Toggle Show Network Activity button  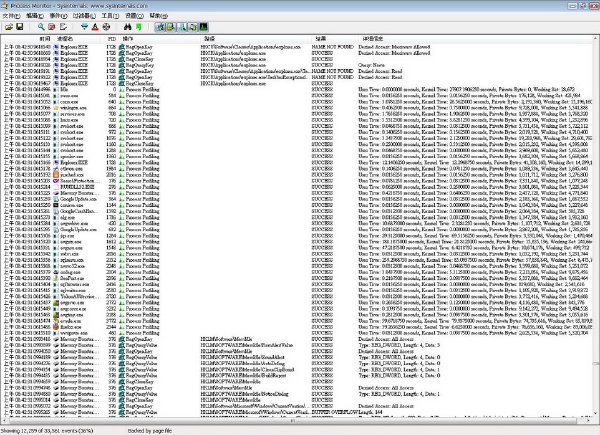point(182,27)
